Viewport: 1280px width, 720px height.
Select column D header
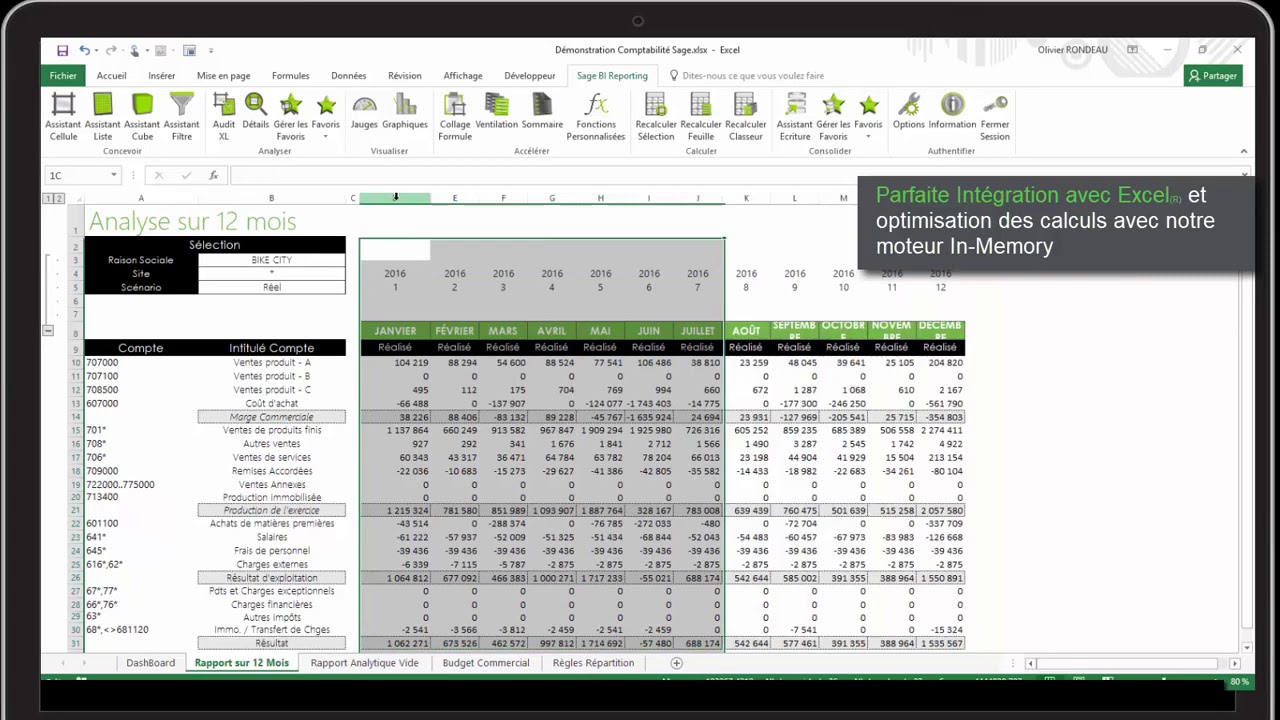coord(395,198)
